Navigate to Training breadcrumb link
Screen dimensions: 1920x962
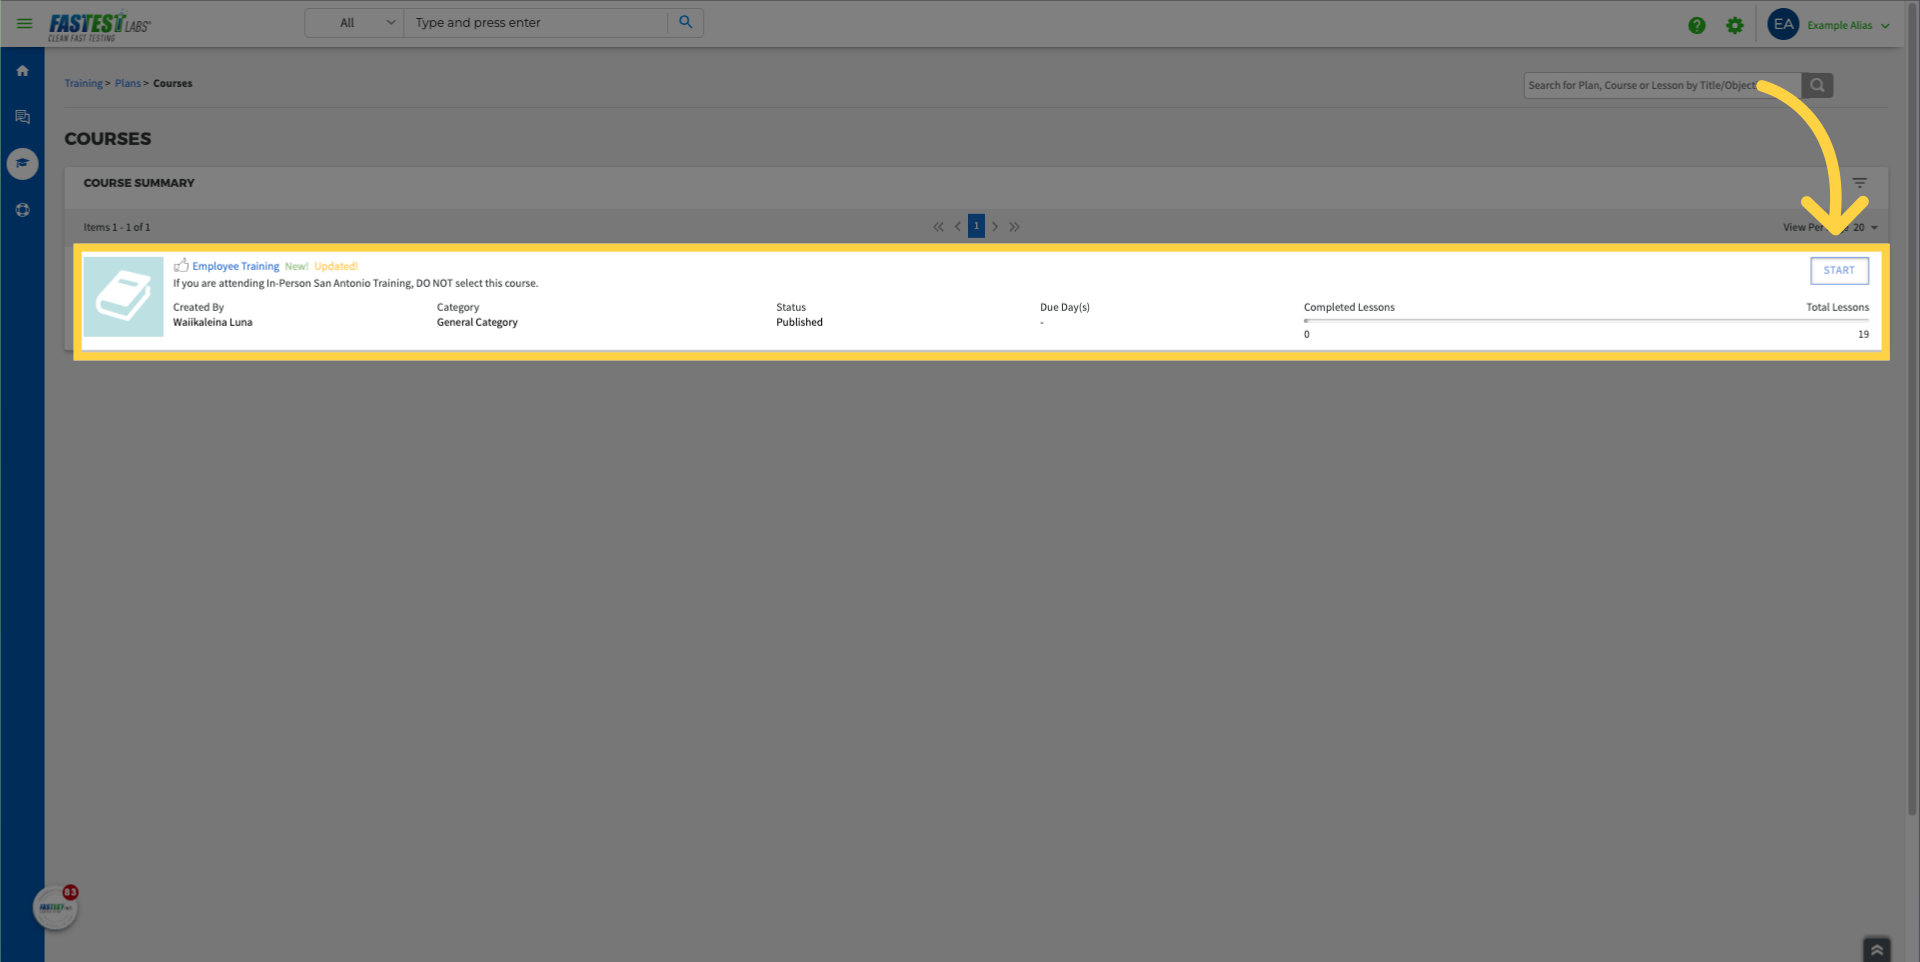pos(83,84)
